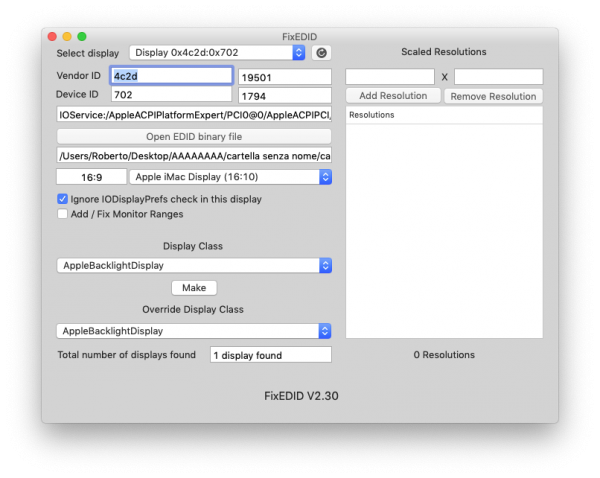Click the IOService path field
Viewport: 600px width, 478px height.
pyautogui.click(x=194, y=115)
